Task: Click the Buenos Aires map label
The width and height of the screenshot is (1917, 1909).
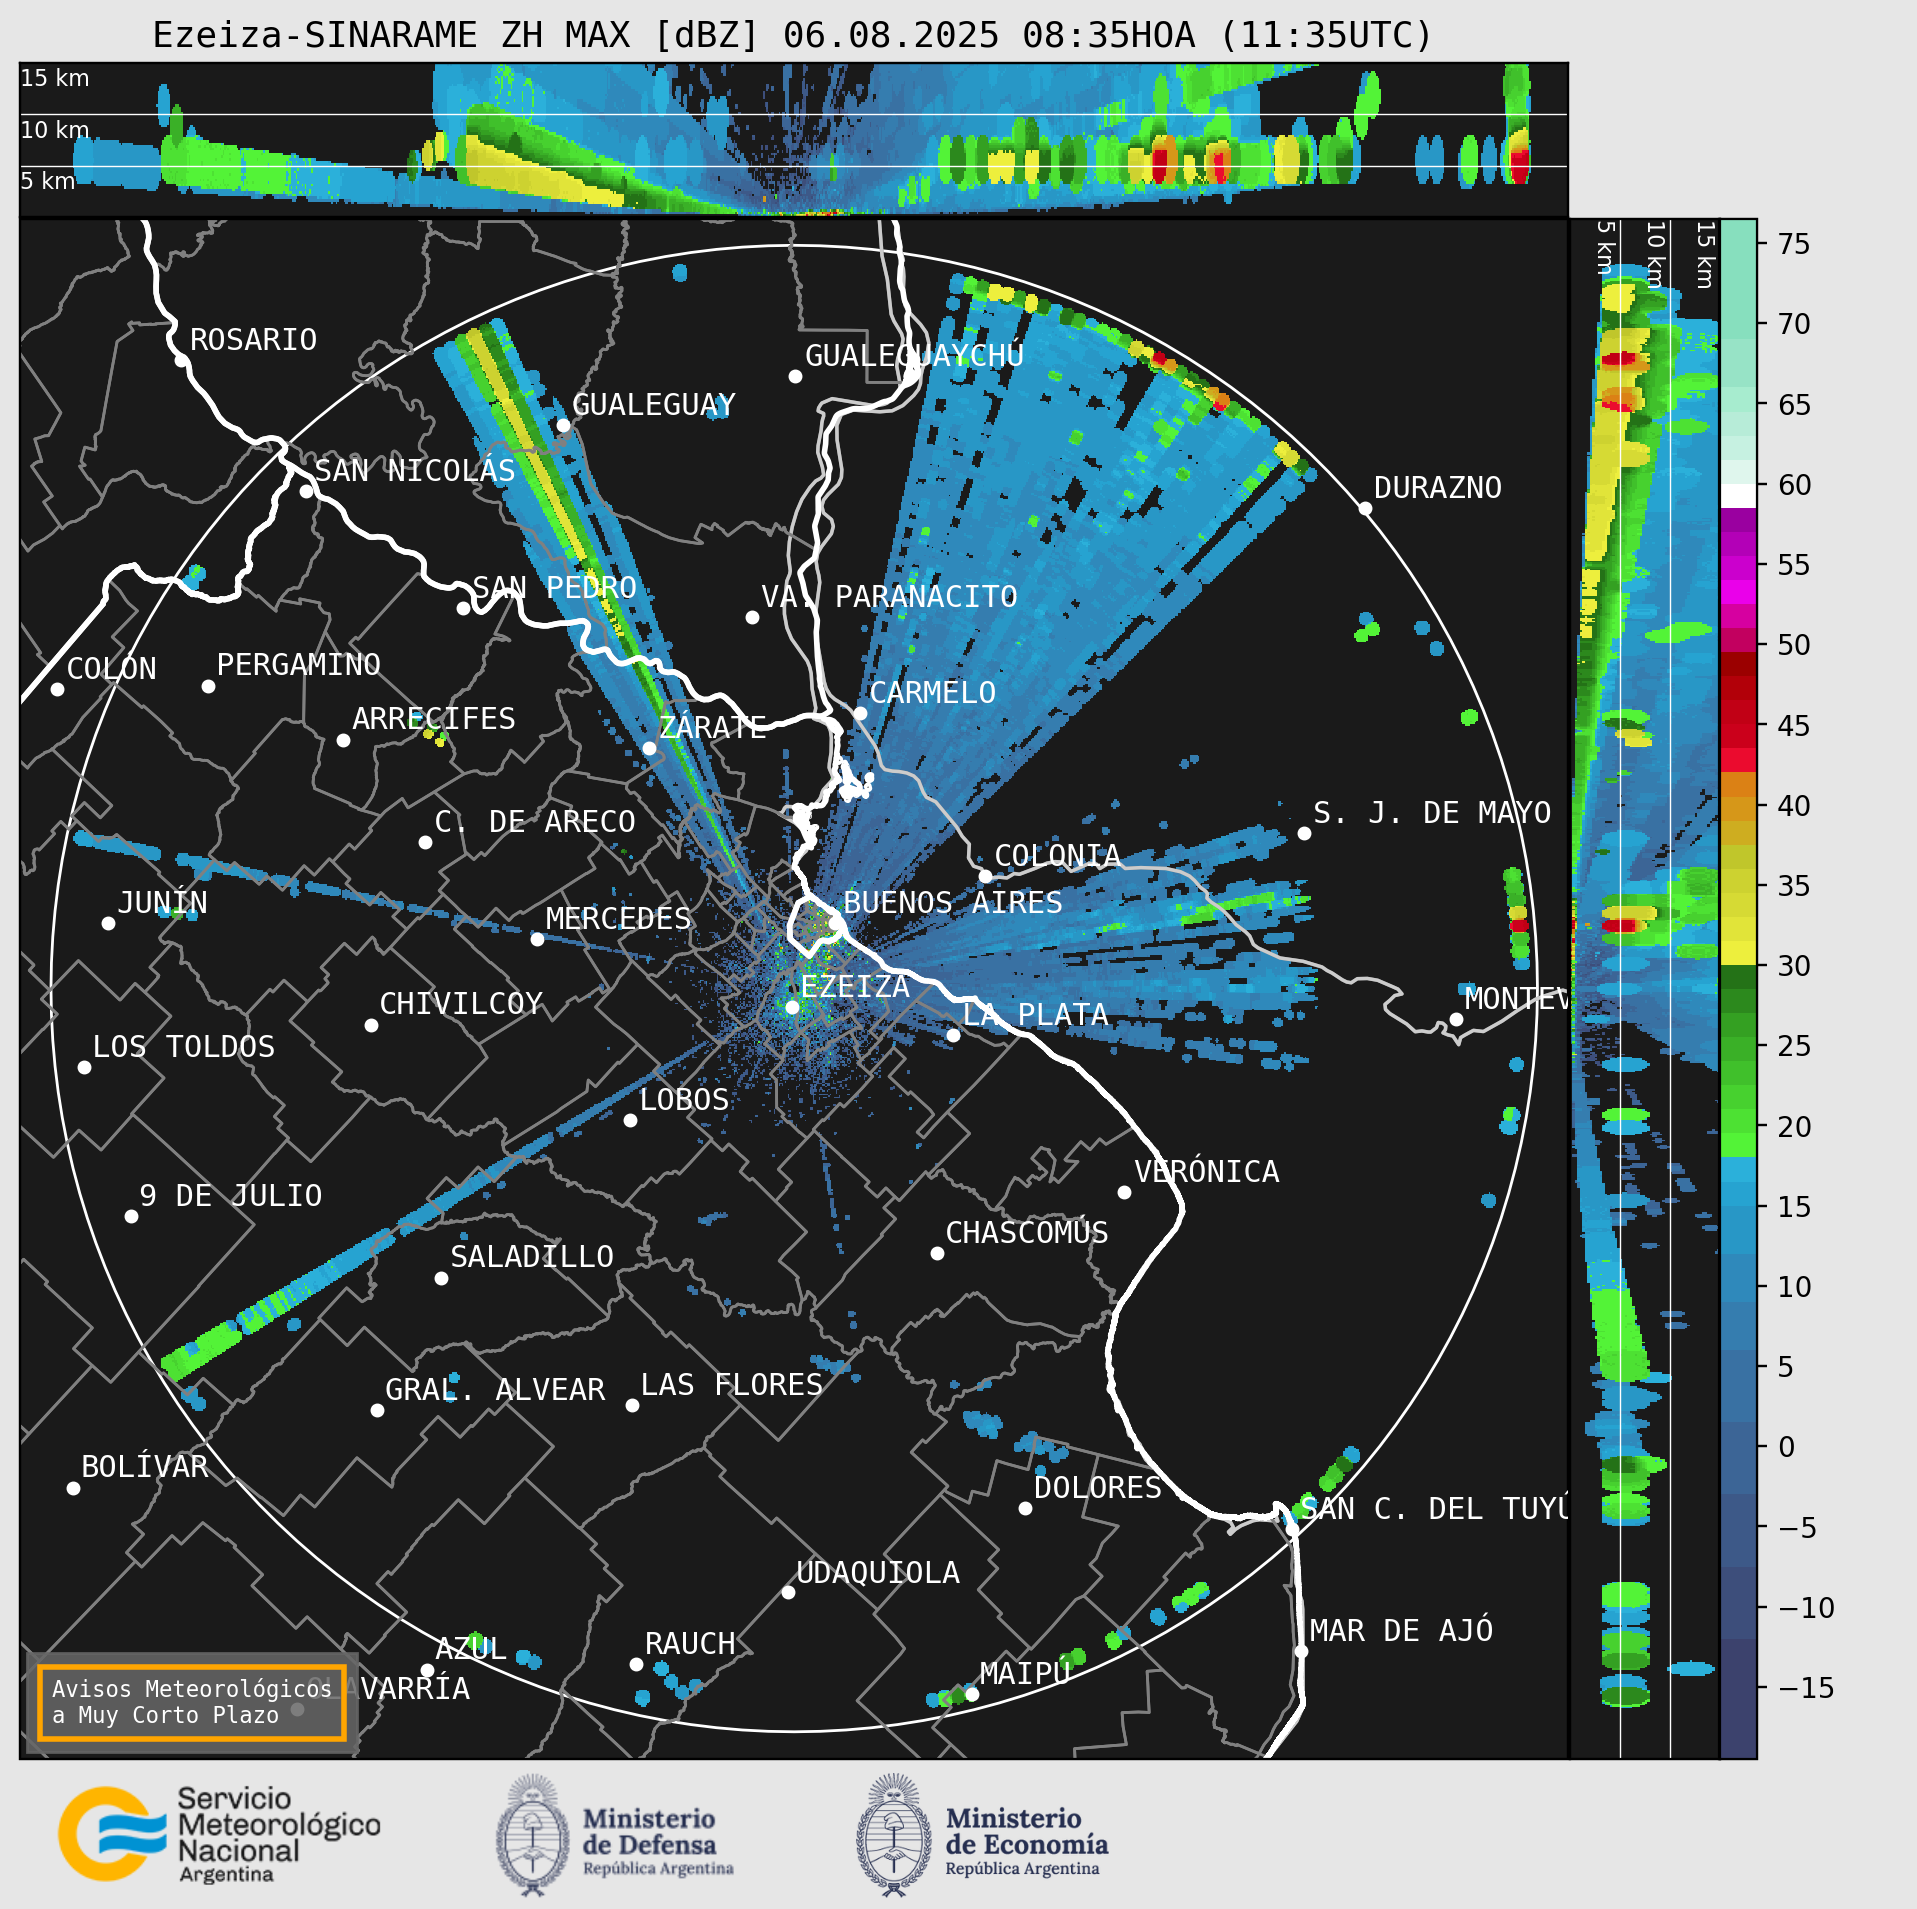Action: tap(952, 902)
